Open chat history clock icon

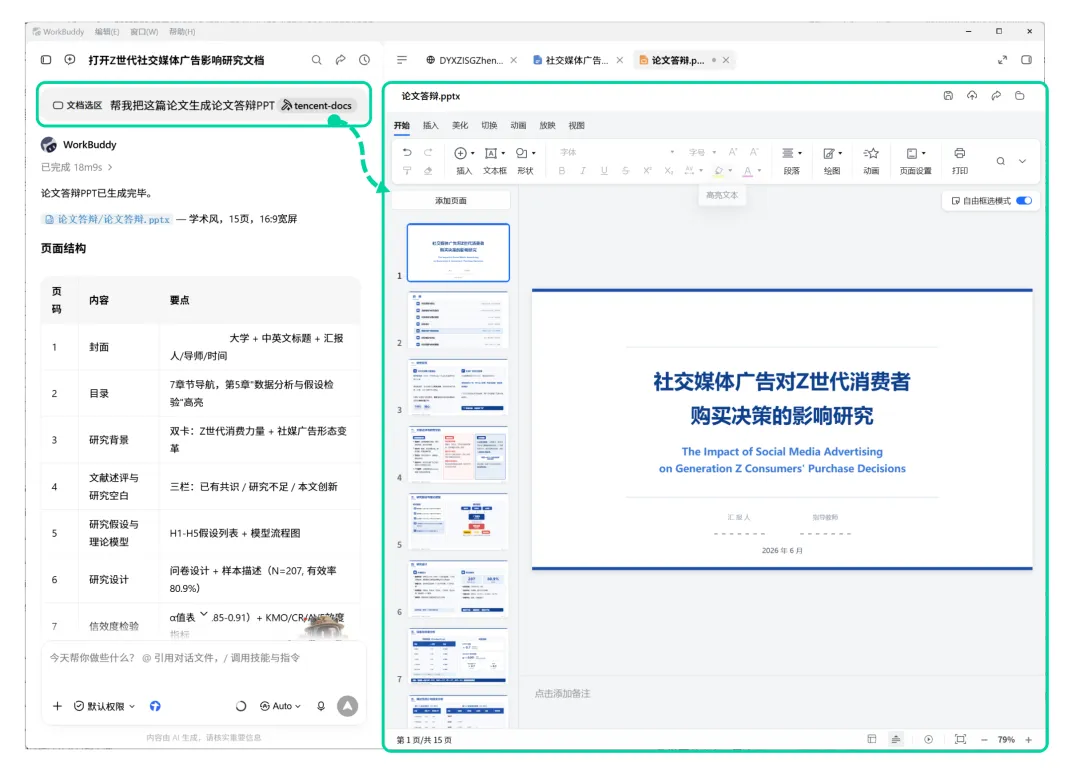(x=364, y=60)
